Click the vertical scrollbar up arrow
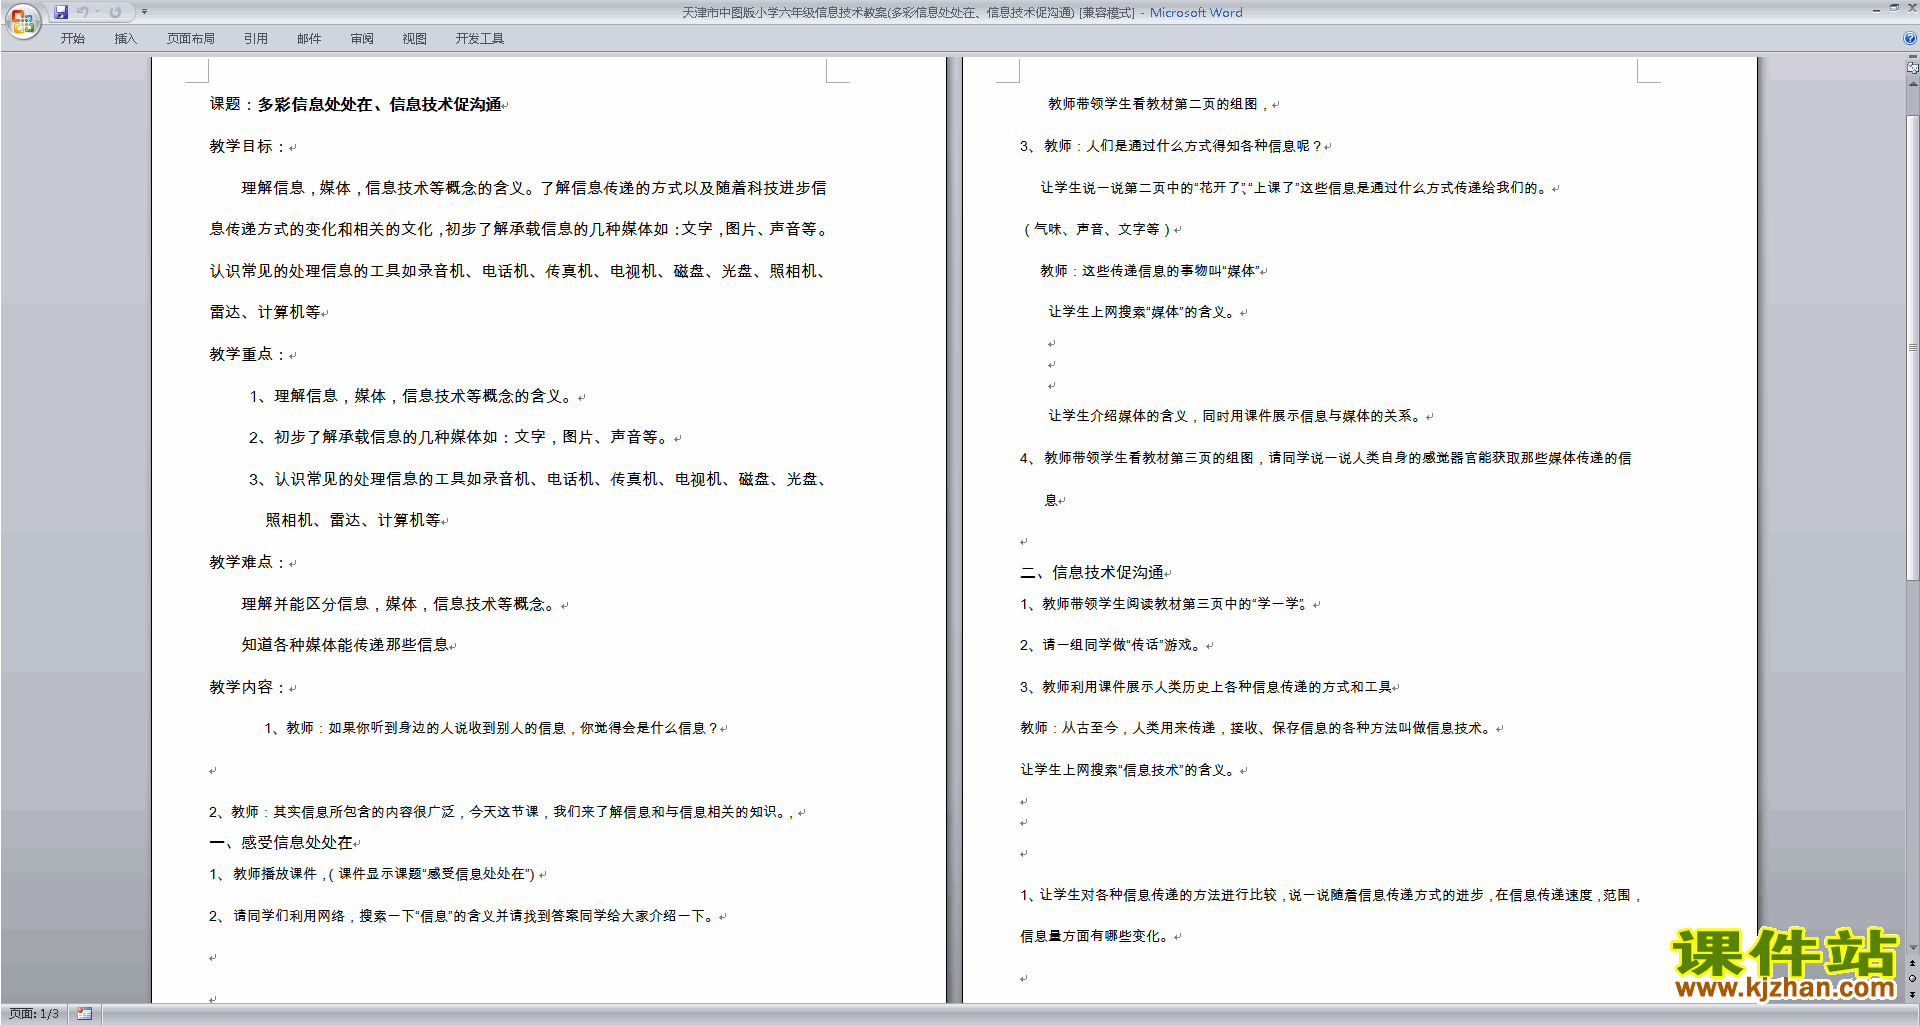Viewport: 1920px width, 1025px height. (x=1913, y=85)
